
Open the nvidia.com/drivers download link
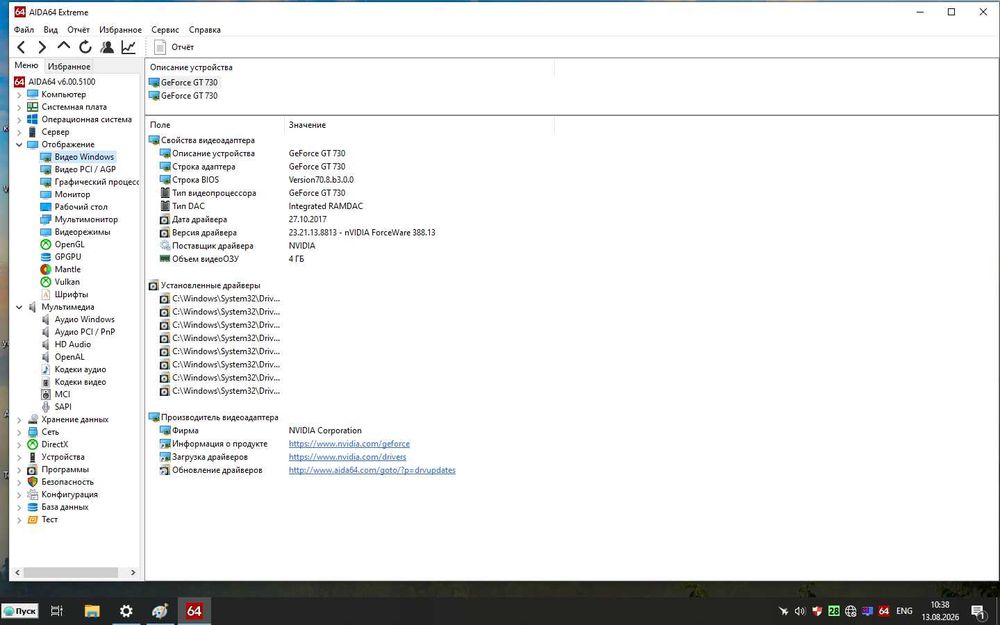[x=347, y=457]
